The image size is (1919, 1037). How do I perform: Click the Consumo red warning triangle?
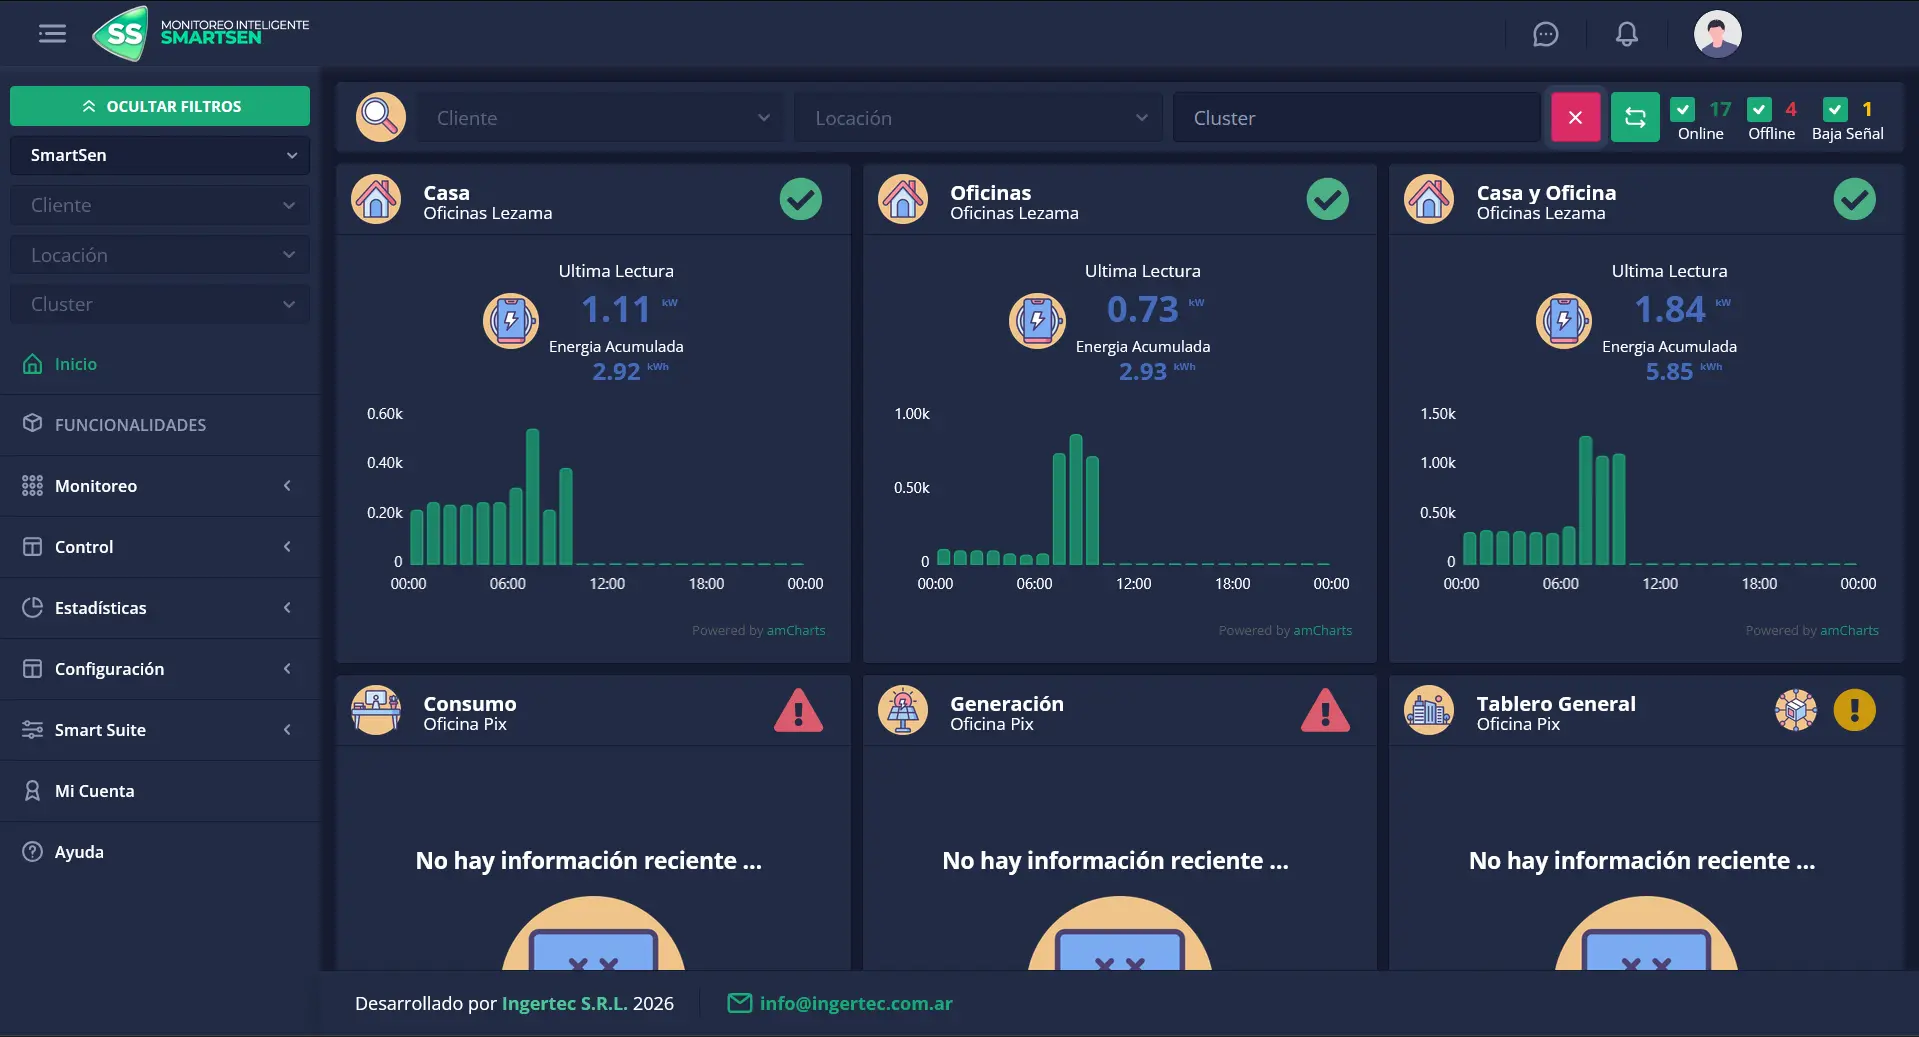tap(798, 711)
